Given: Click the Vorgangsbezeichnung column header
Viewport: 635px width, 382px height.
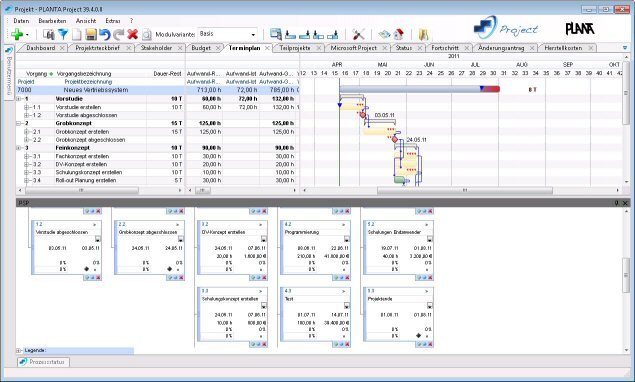Looking at the screenshot, I should tap(84, 74).
